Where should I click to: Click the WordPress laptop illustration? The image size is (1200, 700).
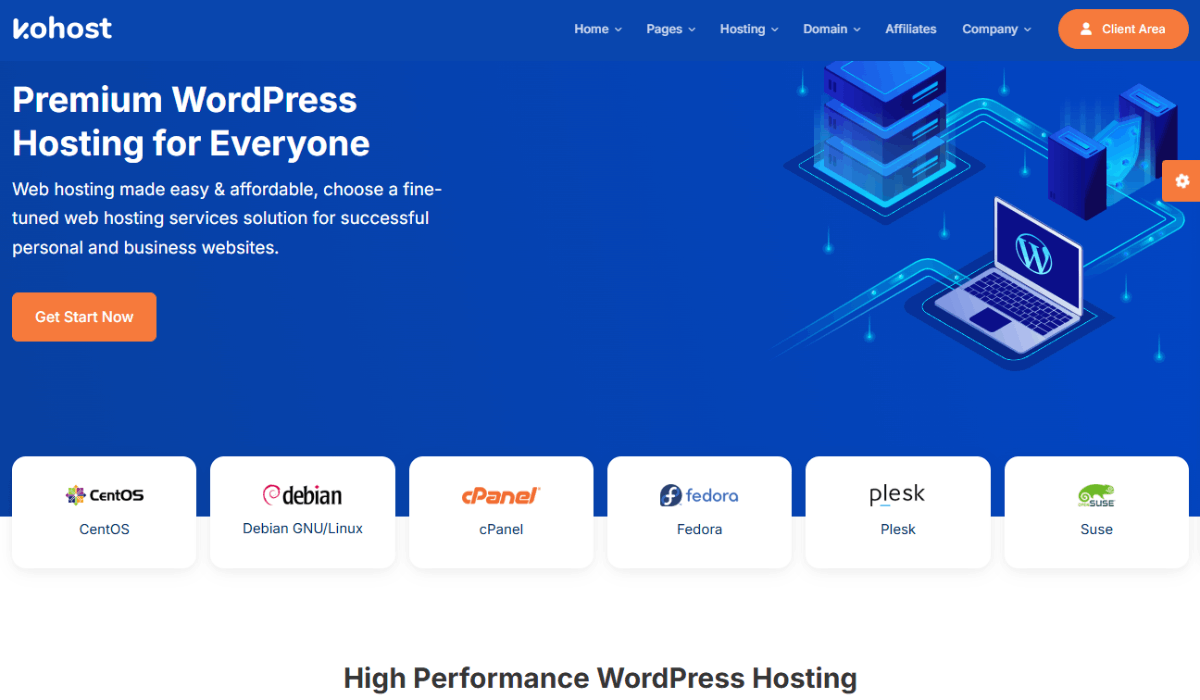point(1010,275)
